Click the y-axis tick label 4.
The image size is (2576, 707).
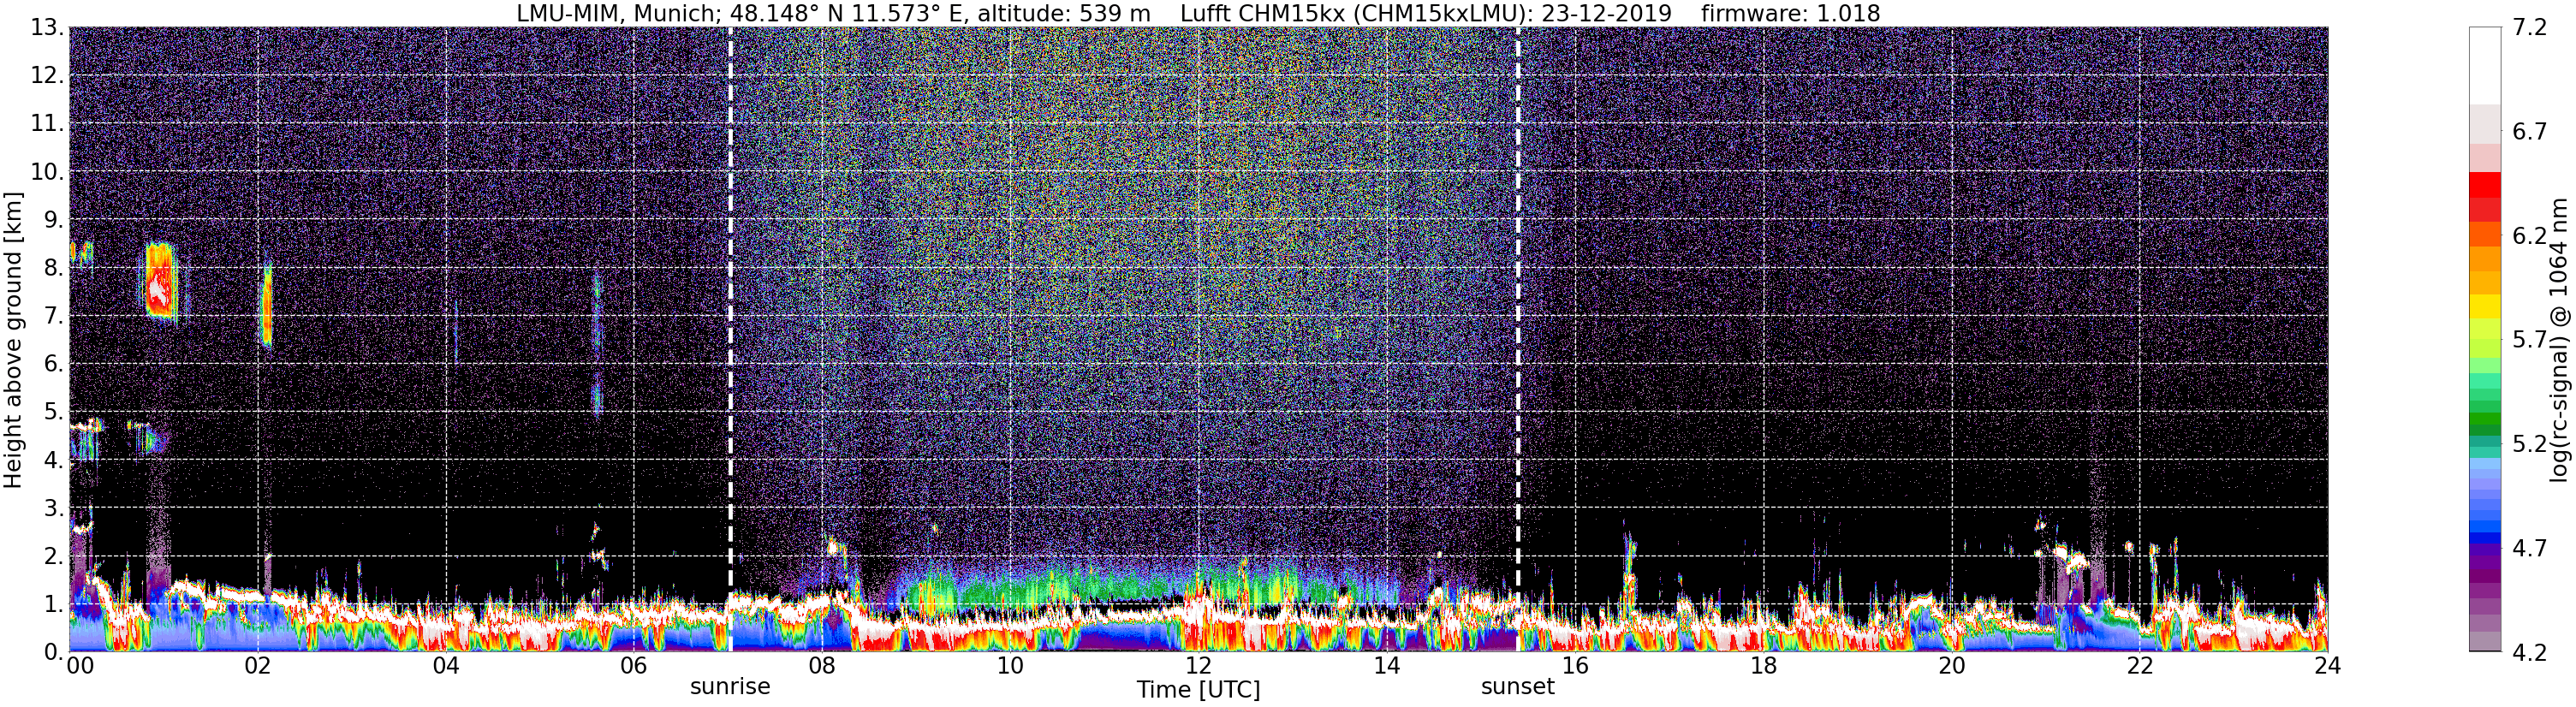point(54,460)
